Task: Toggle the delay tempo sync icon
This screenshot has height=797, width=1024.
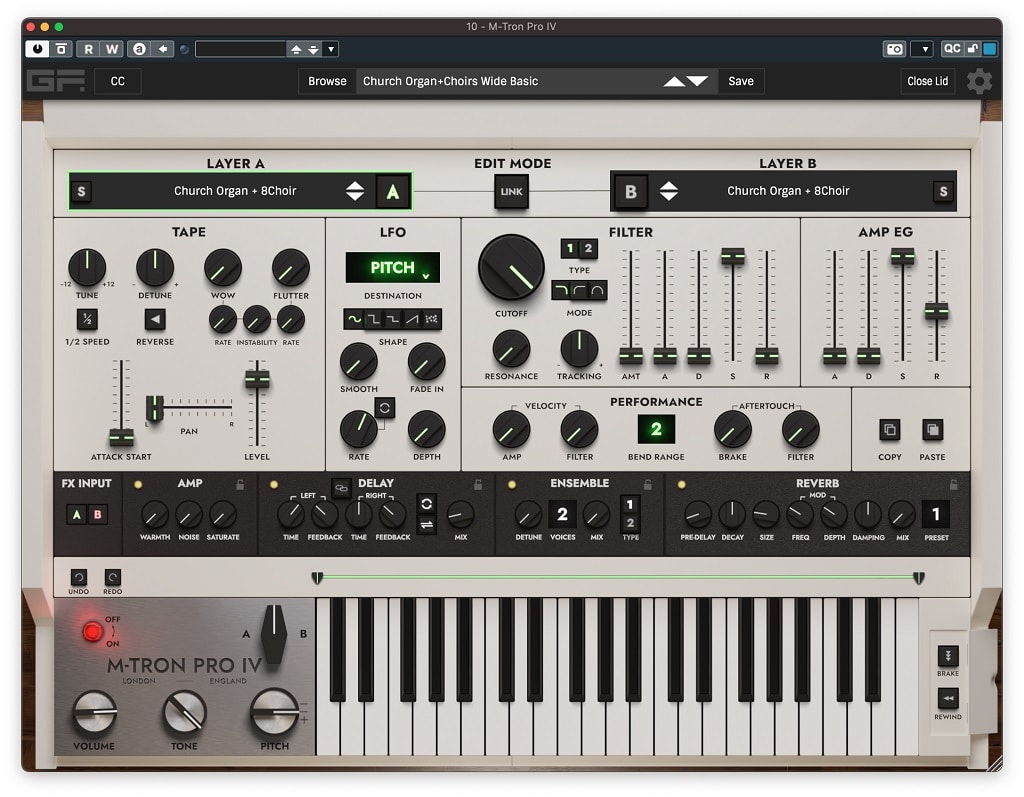Action: coord(426,504)
